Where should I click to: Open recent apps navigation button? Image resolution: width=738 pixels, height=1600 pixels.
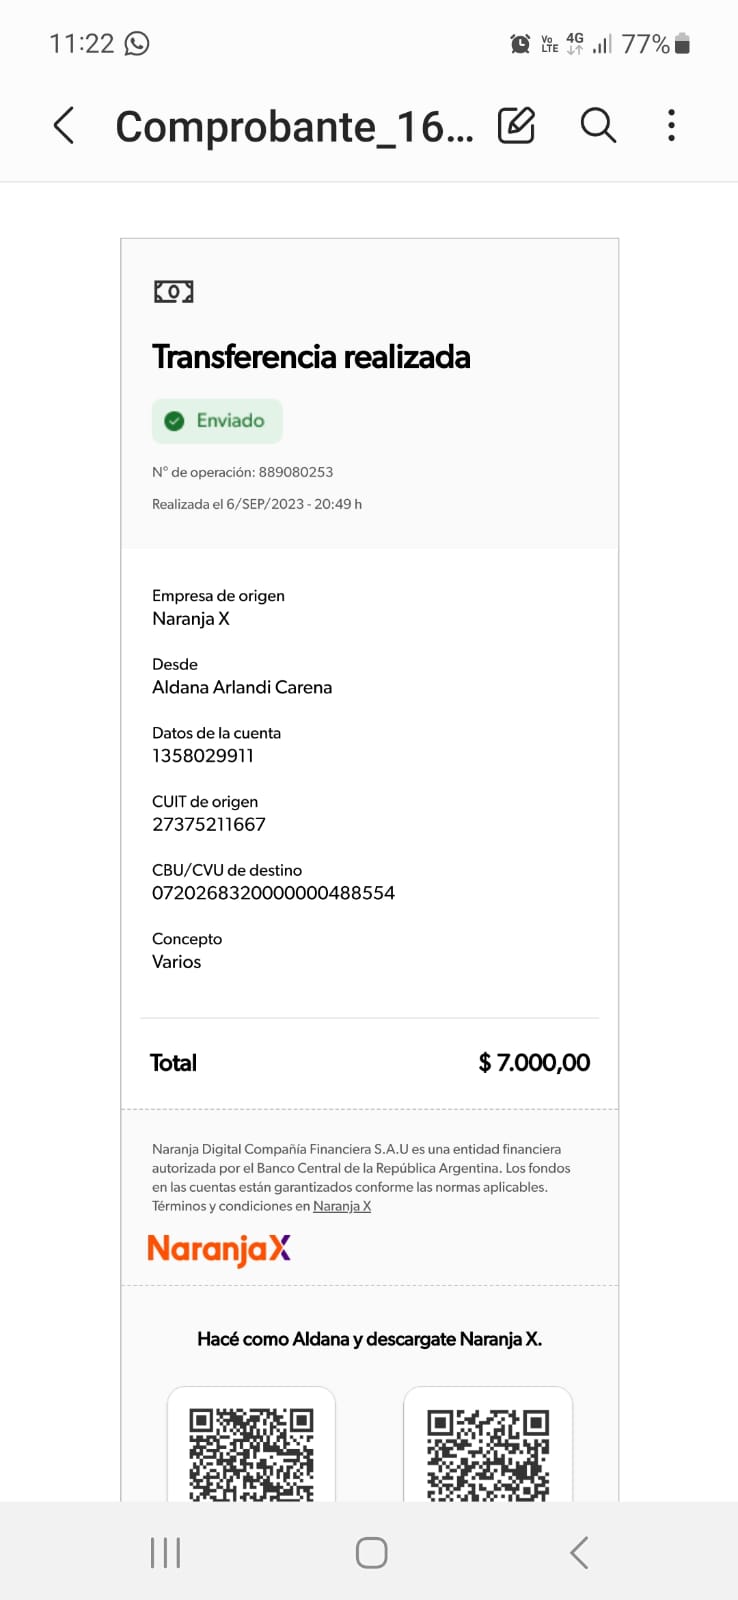coord(165,1553)
